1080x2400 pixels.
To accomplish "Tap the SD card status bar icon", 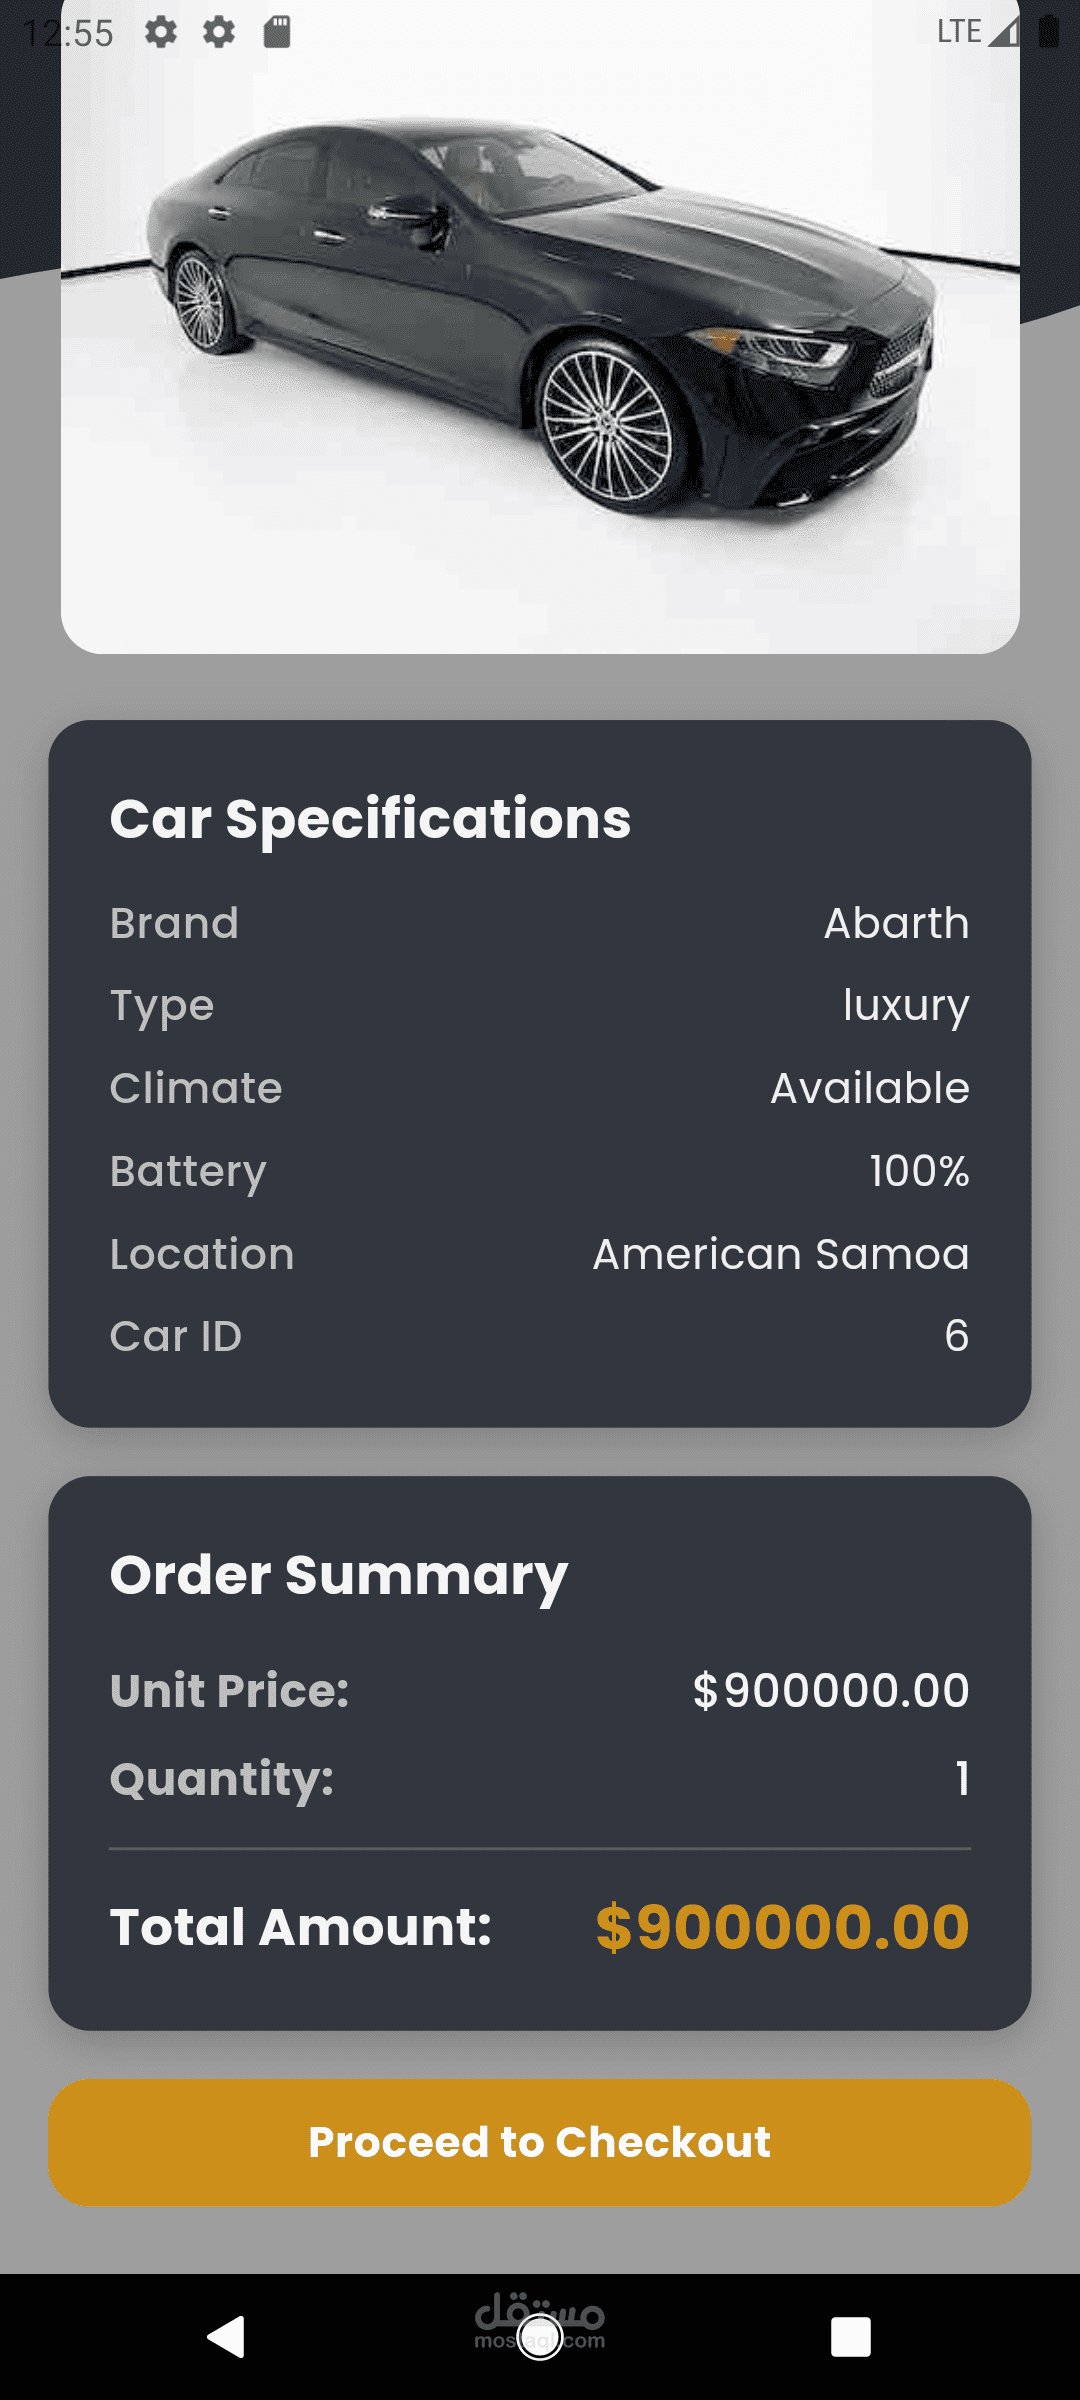I will click(x=277, y=32).
